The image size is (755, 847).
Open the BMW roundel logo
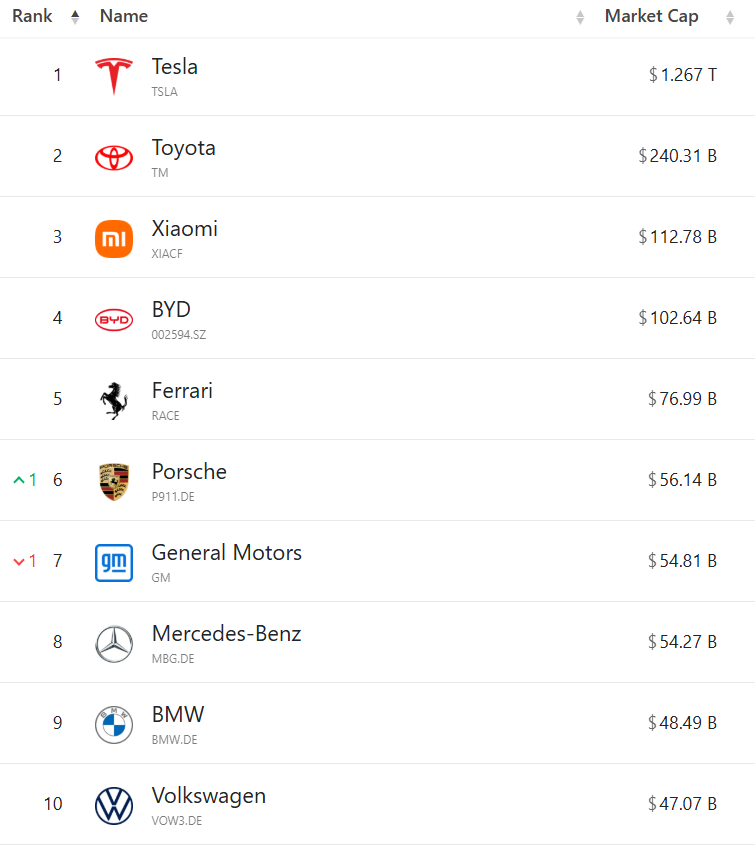click(114, 725)
